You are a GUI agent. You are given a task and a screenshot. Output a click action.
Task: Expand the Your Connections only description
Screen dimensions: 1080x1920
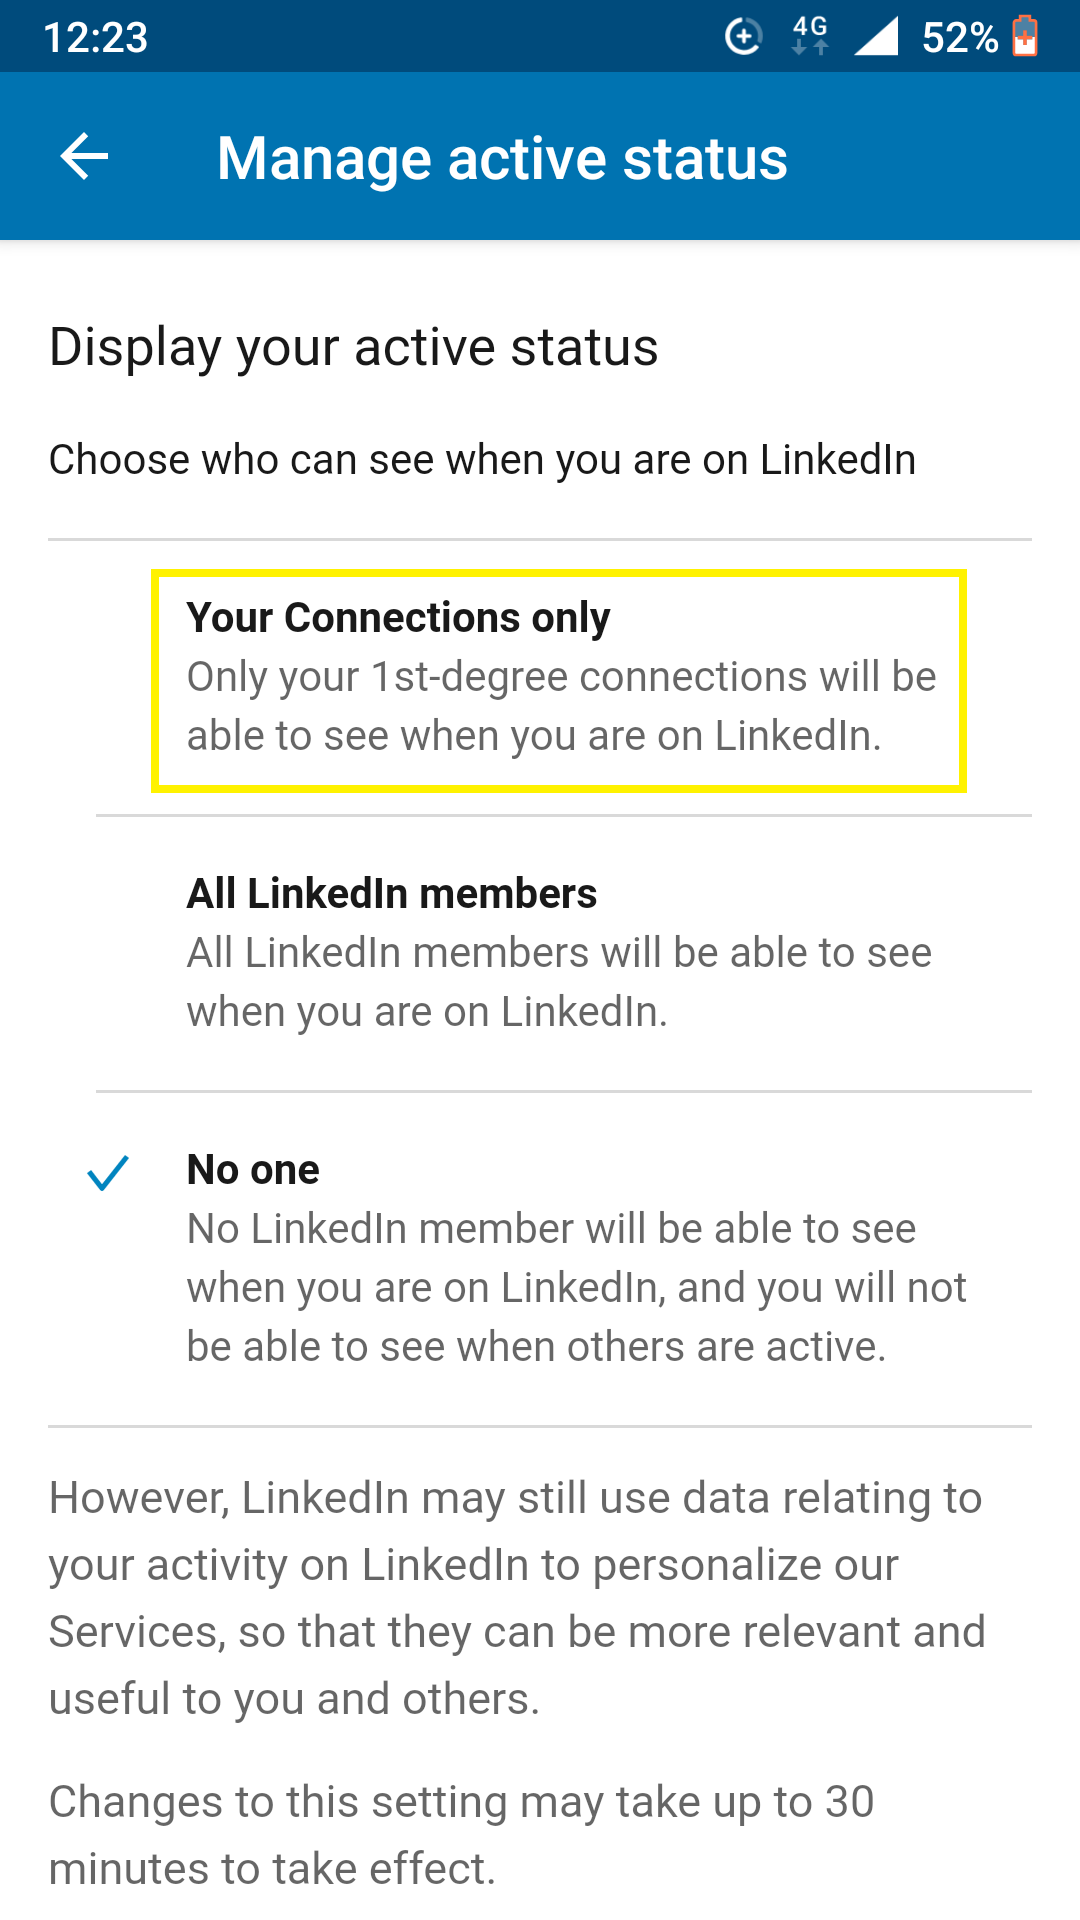click(561, 705)
